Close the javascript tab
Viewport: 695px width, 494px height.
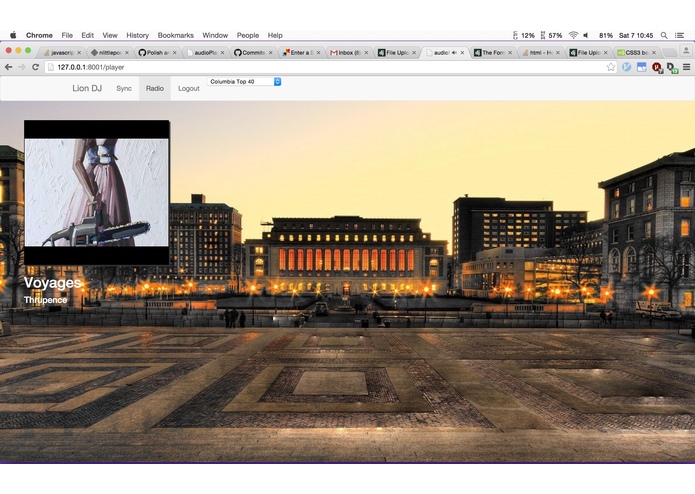(79, 52)
